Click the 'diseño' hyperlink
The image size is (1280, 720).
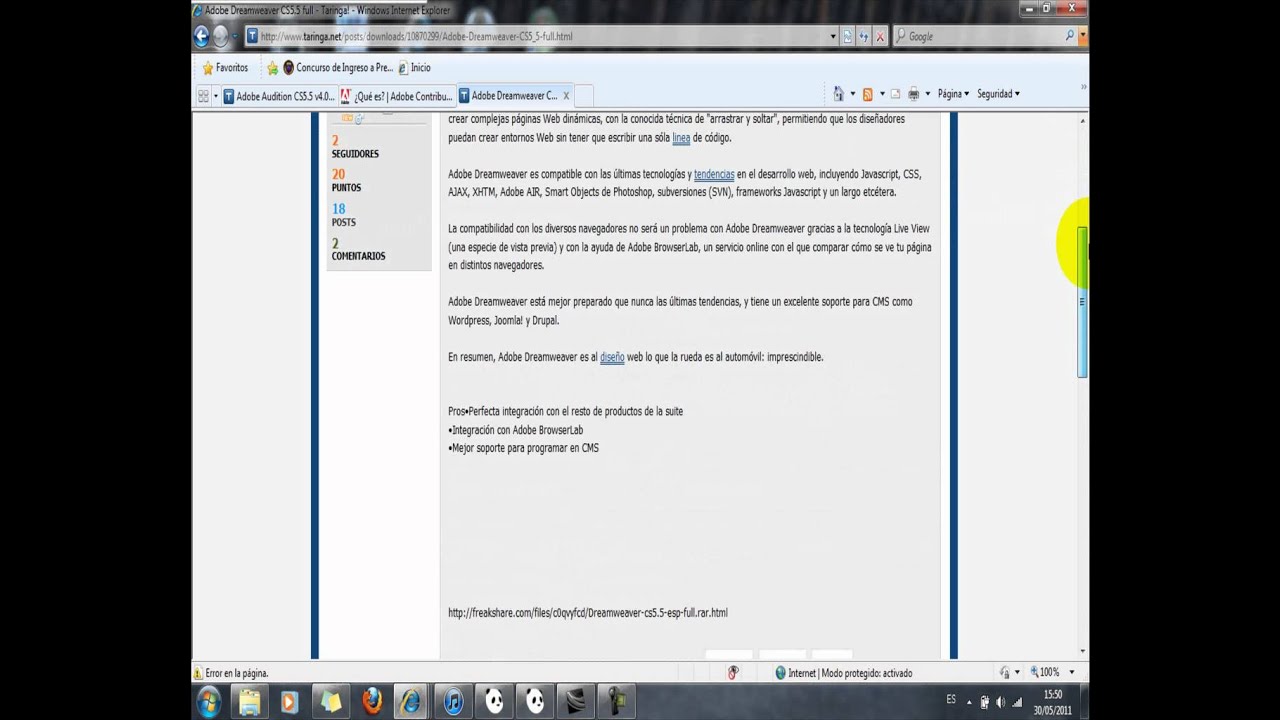(612, 357)
